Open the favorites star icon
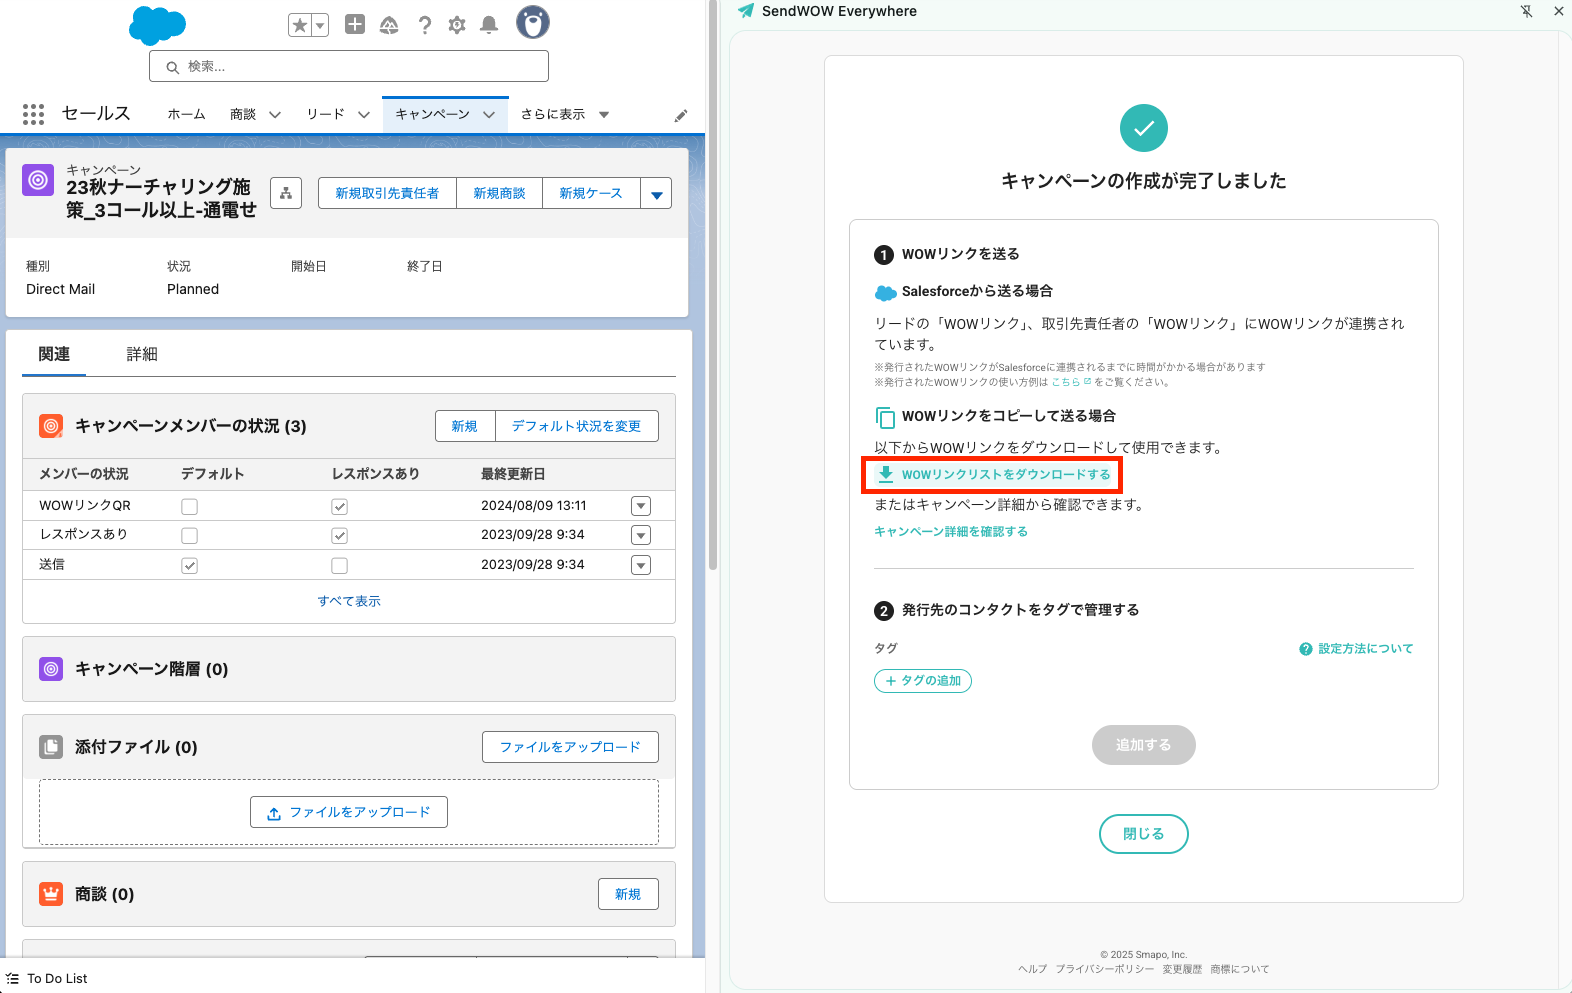Image resolution: width=1572 pixels, height=993 pixels. point(299,25)
